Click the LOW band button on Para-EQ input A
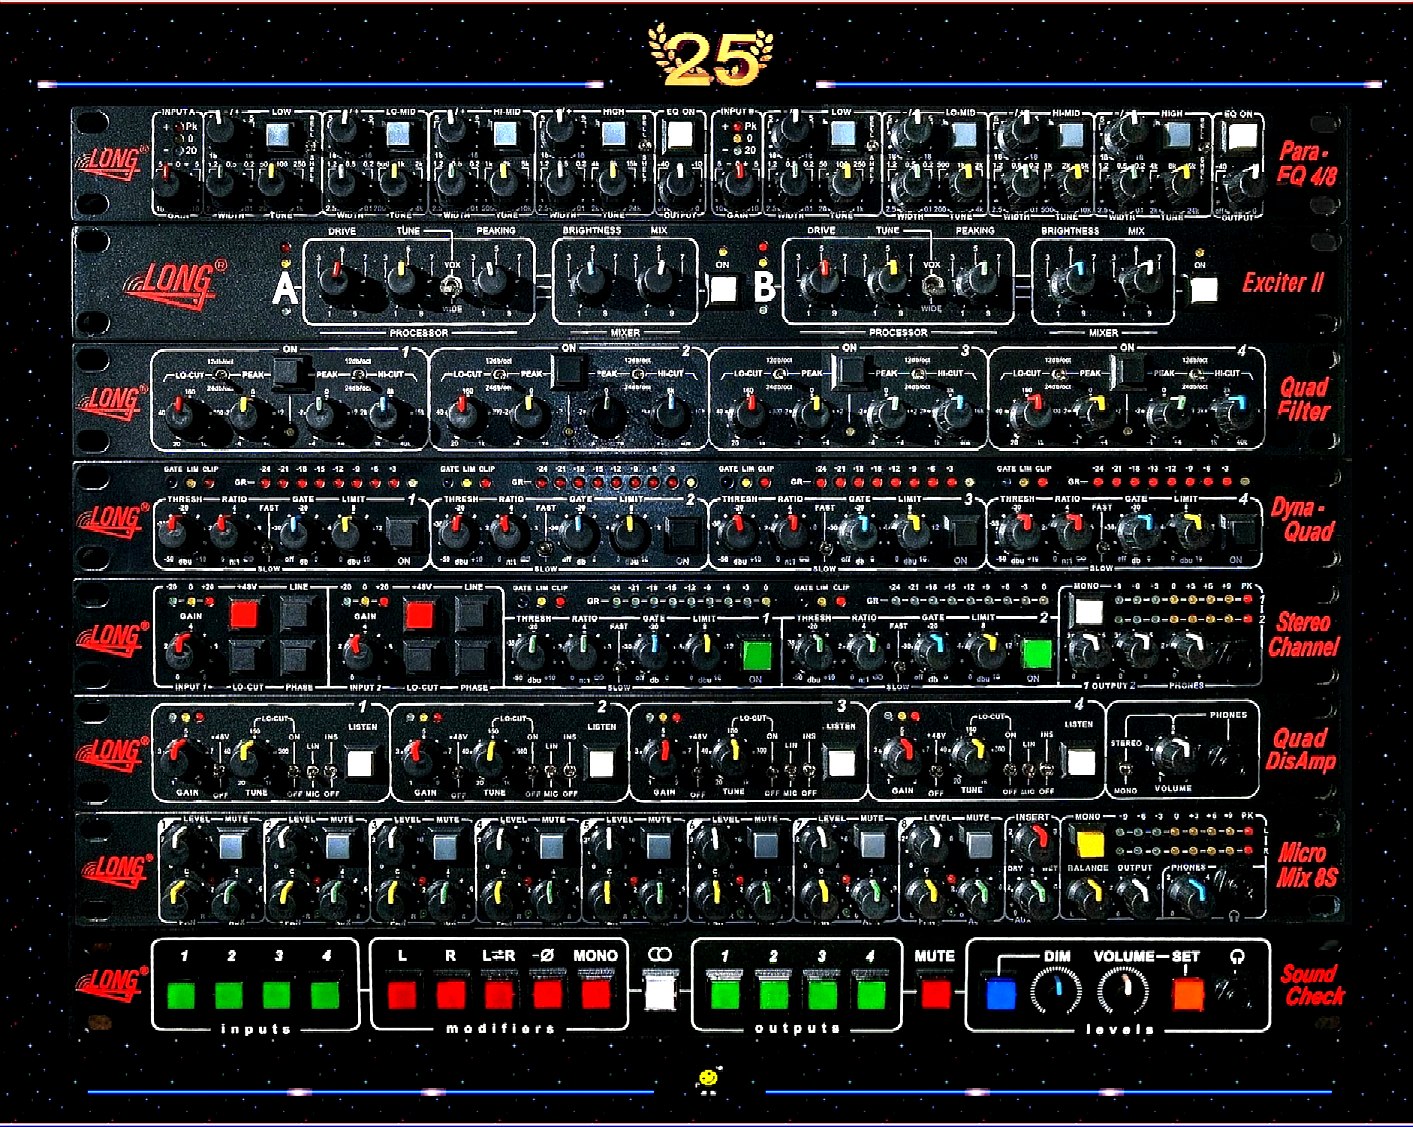1413x1127 pixels. pyautogui.click(x=280, y=135)
